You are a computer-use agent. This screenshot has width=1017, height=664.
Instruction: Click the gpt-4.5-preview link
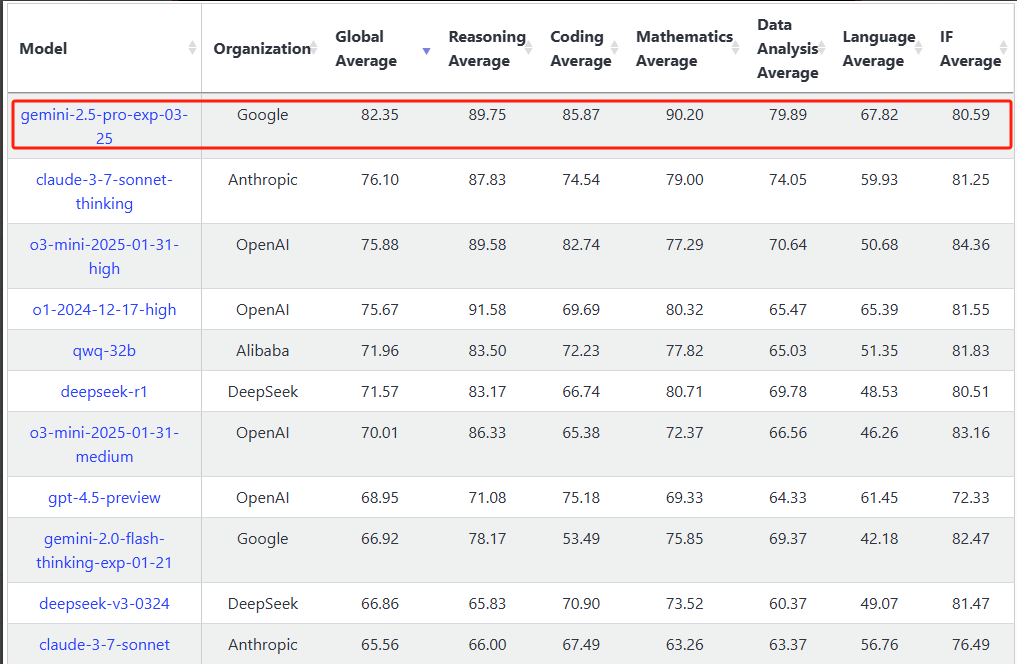pos(104,497)
